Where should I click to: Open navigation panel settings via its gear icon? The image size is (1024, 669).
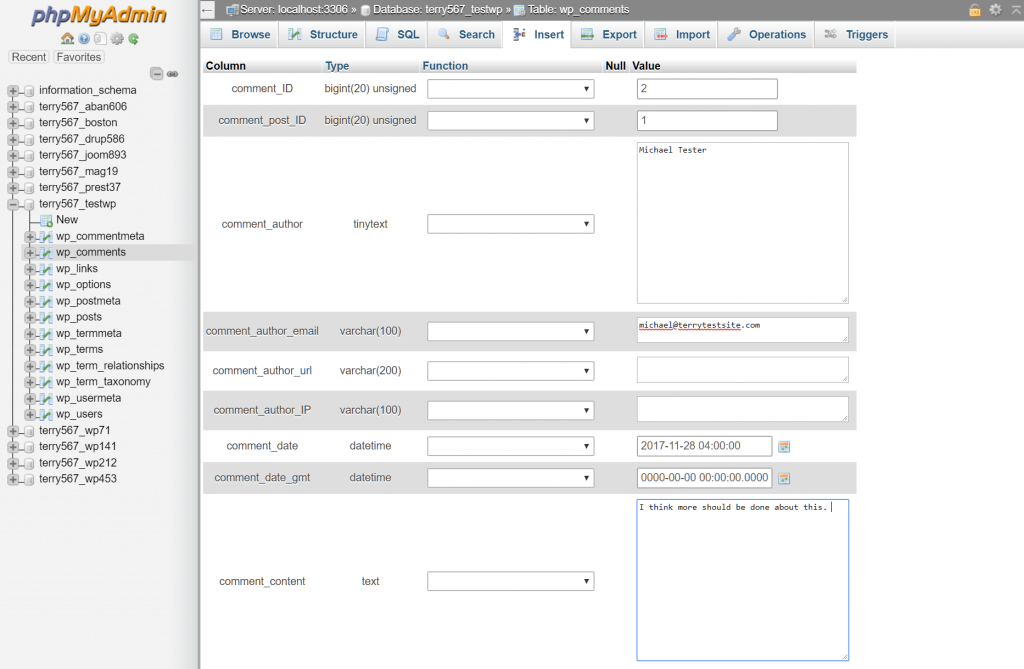[116, 38]
